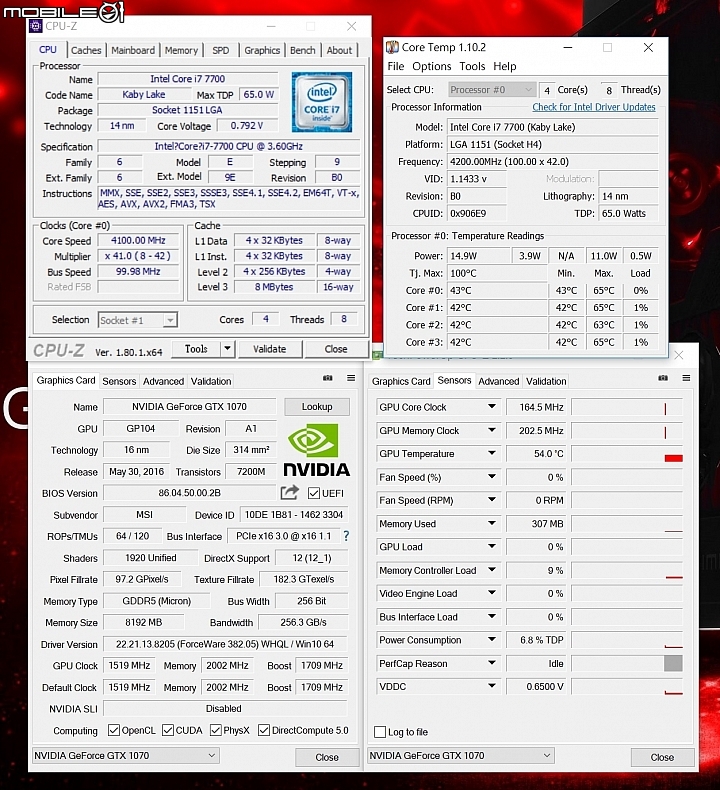720x790 pixels.
Task: Switch to the Mainboard tab in CPU-Z
Action: point(133,50)
